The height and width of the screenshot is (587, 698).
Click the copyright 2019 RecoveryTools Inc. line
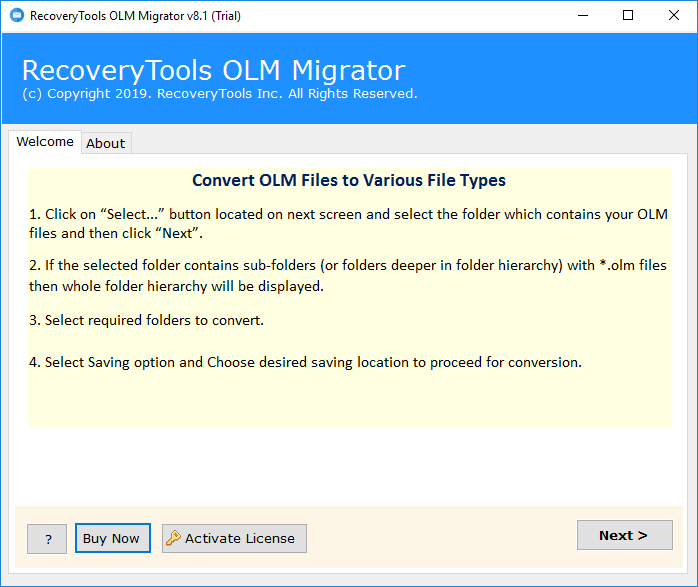[x=220, y=93]
